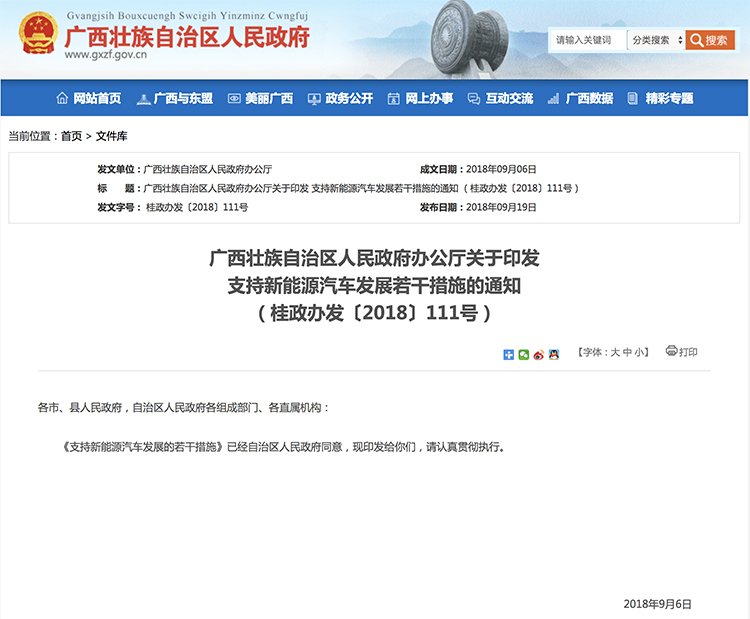Click the document heading line 支持新能源汽车发展若干措施的通知
750x619 pixels.
click(374, 286)
